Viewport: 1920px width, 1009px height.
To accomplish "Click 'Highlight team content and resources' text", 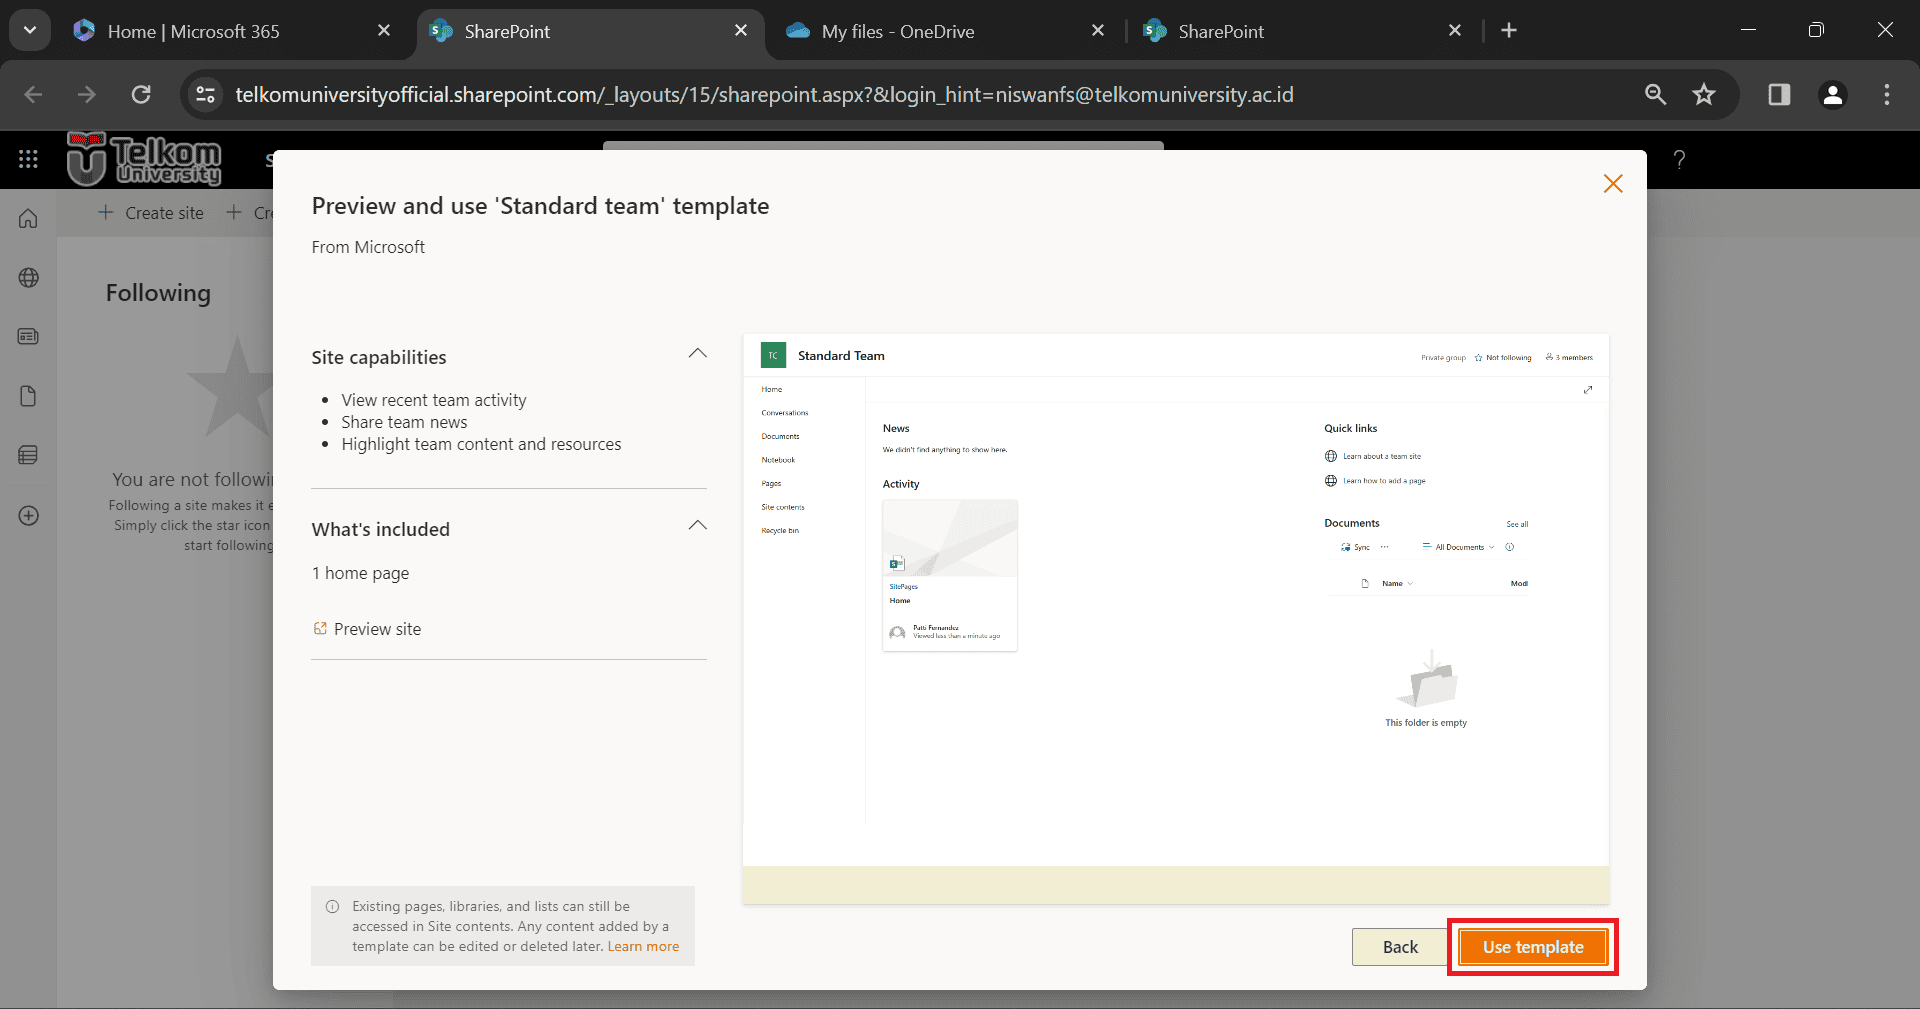I will point(481,444).
